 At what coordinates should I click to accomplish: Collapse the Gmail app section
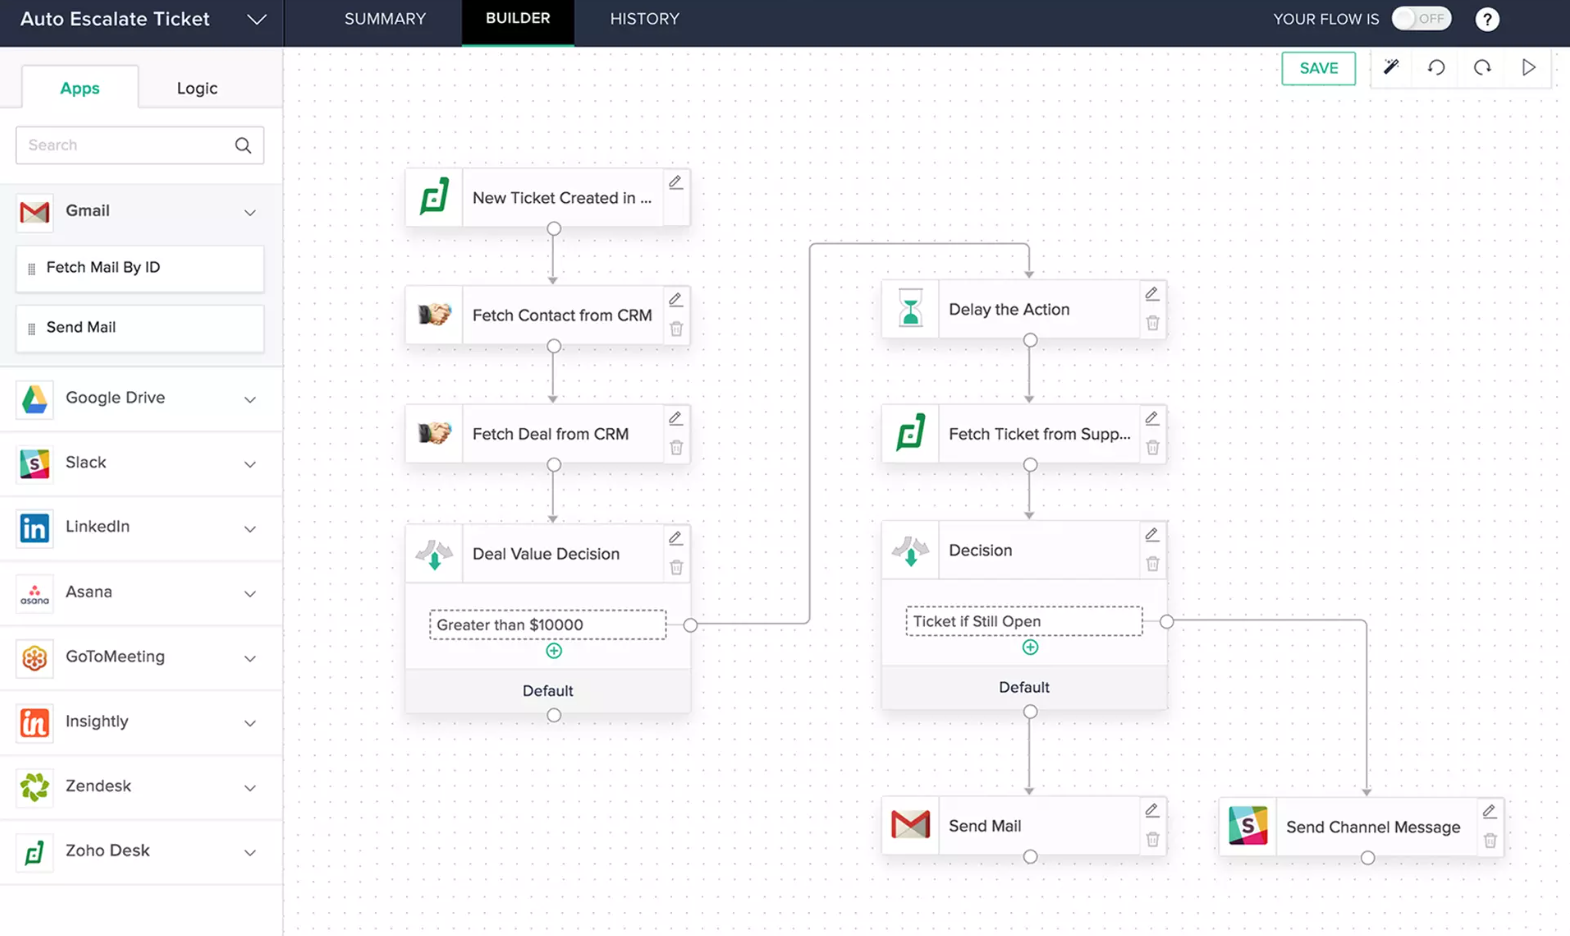pos(250,212)
